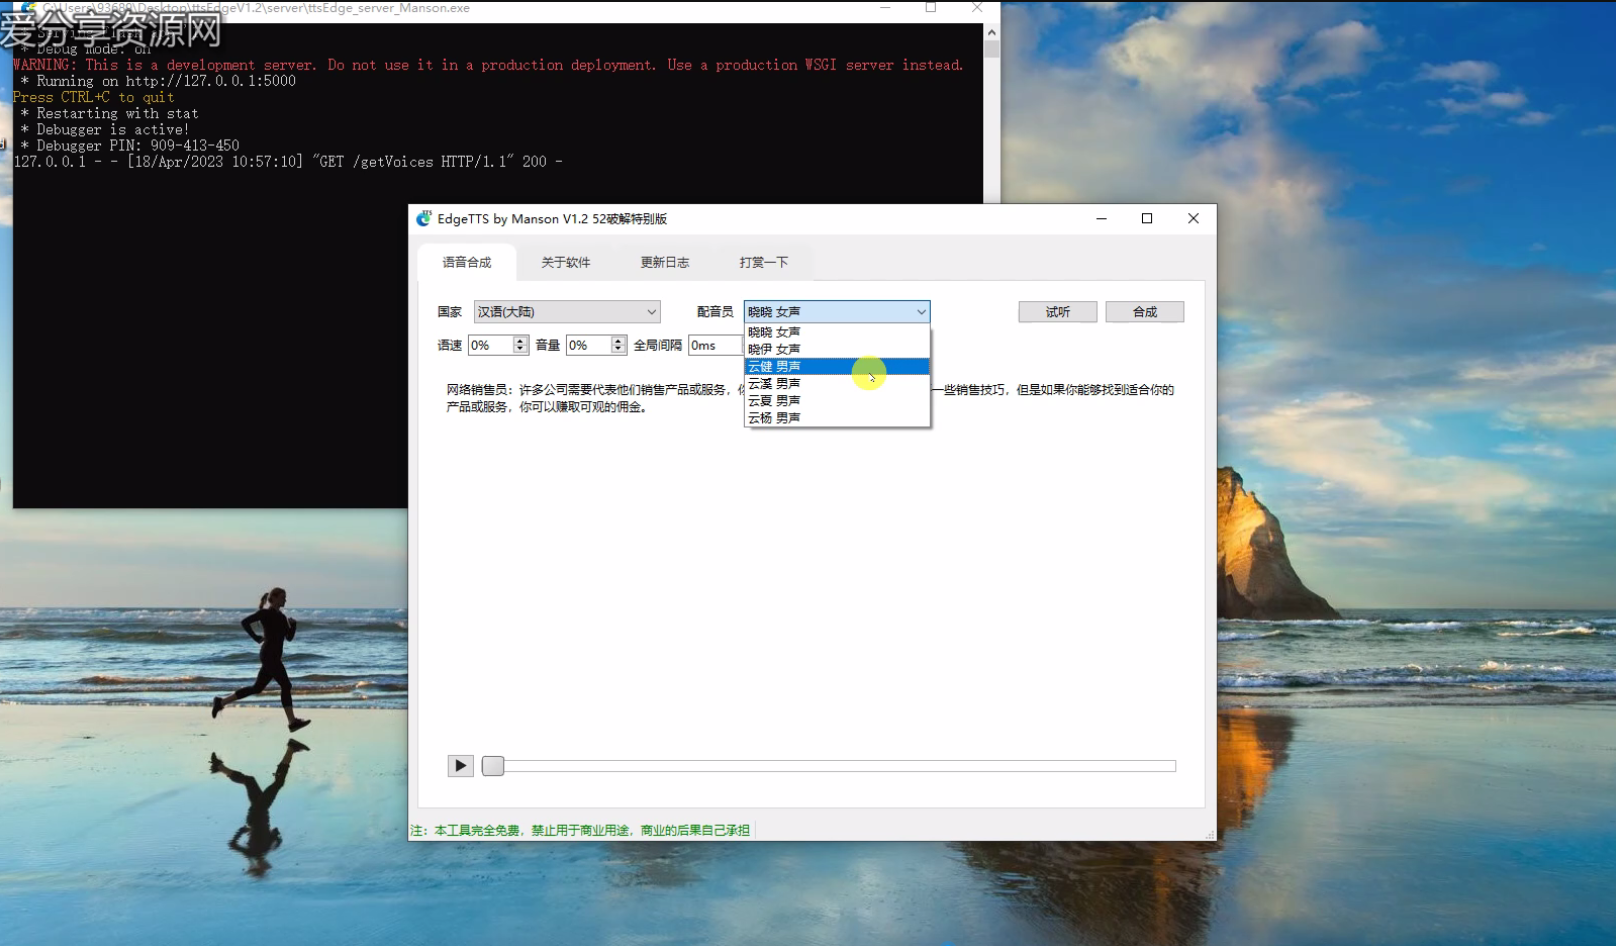The height and width of the screenshot is (946, 1616).
Task: Collapse the 配音员 voice dropdown arrow
Action: pos(920,312)
